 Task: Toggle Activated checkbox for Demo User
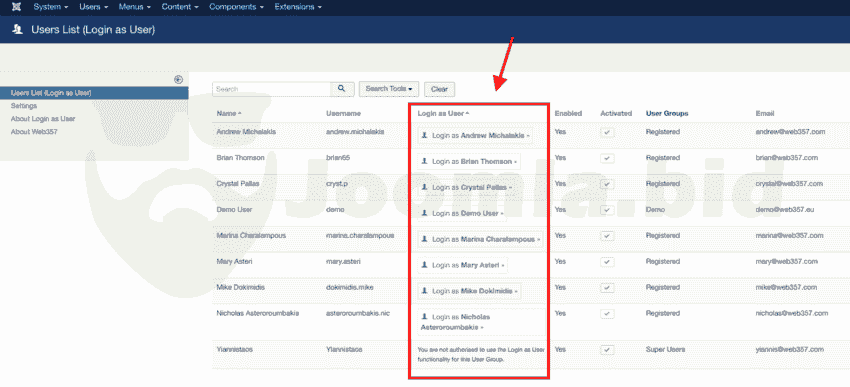point(608,210)
